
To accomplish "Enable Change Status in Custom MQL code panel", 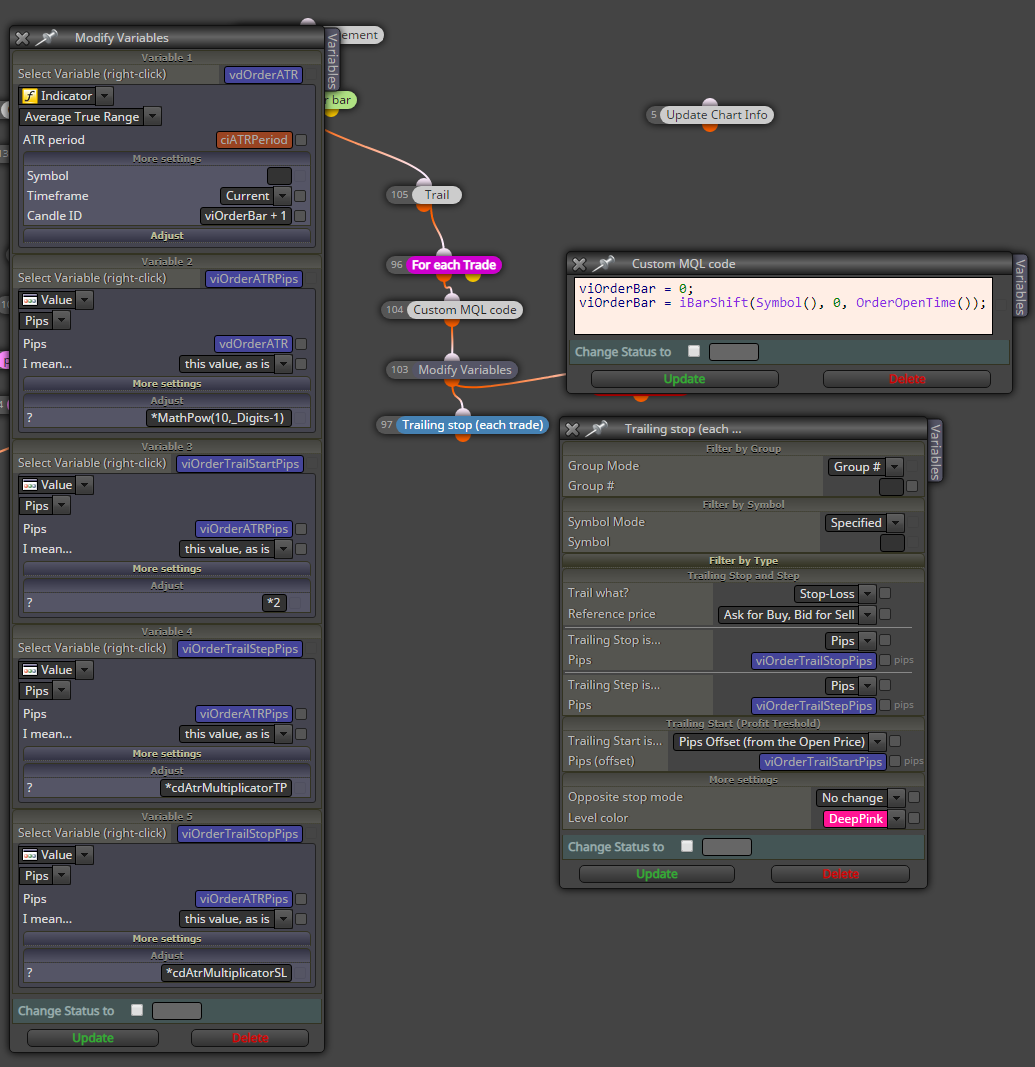I will coord(693,351).
